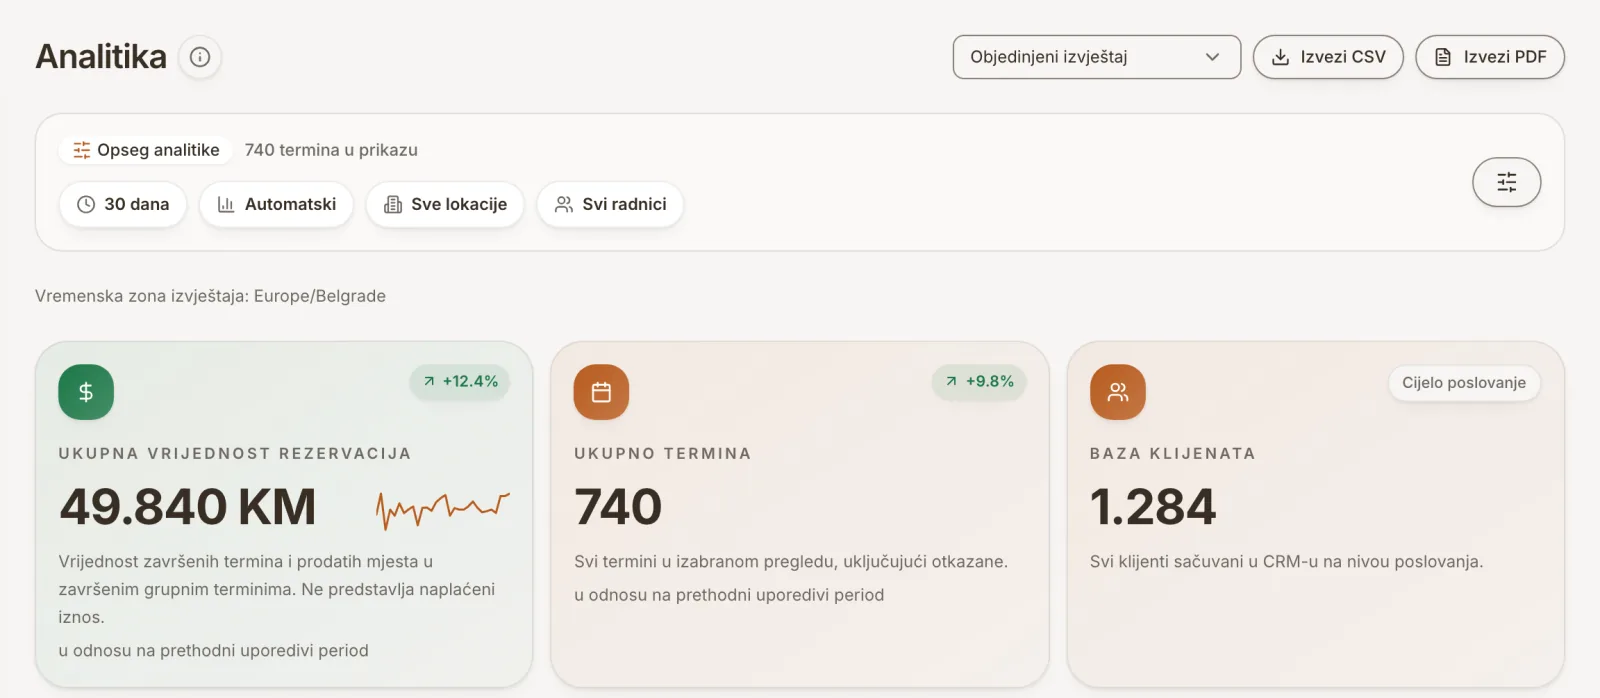Click the UKUPNO TERMINA label
Image resolution: width=1600 pixels, height=698 pixels.
[x=663, y=453]
